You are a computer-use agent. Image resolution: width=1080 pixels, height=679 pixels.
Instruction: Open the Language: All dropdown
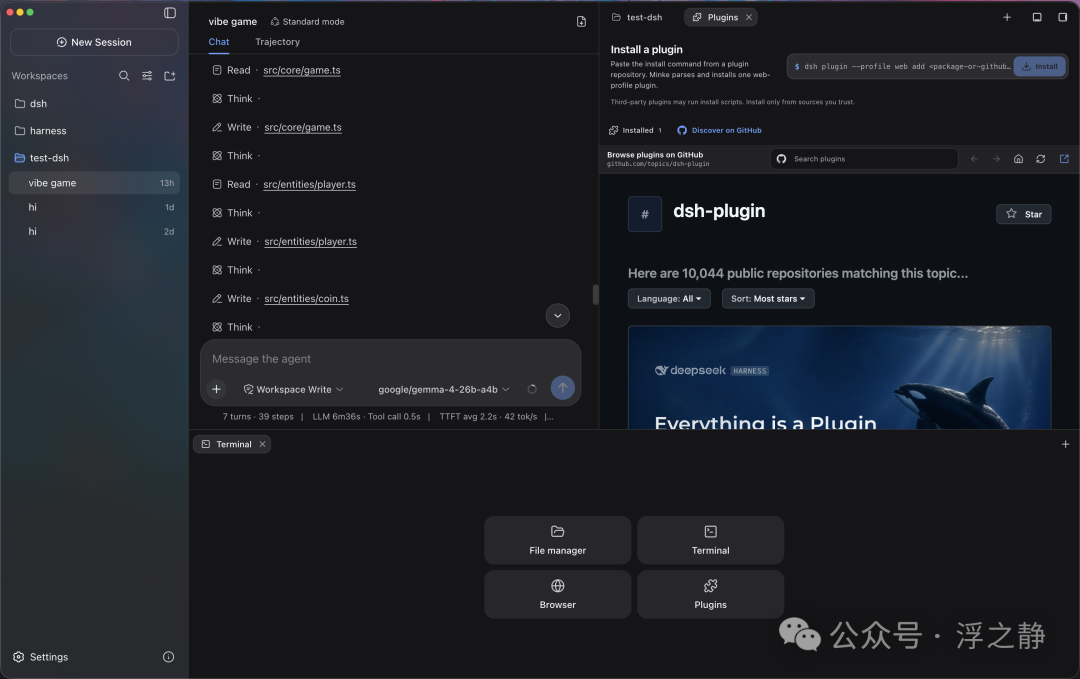(x=669, y=298)
